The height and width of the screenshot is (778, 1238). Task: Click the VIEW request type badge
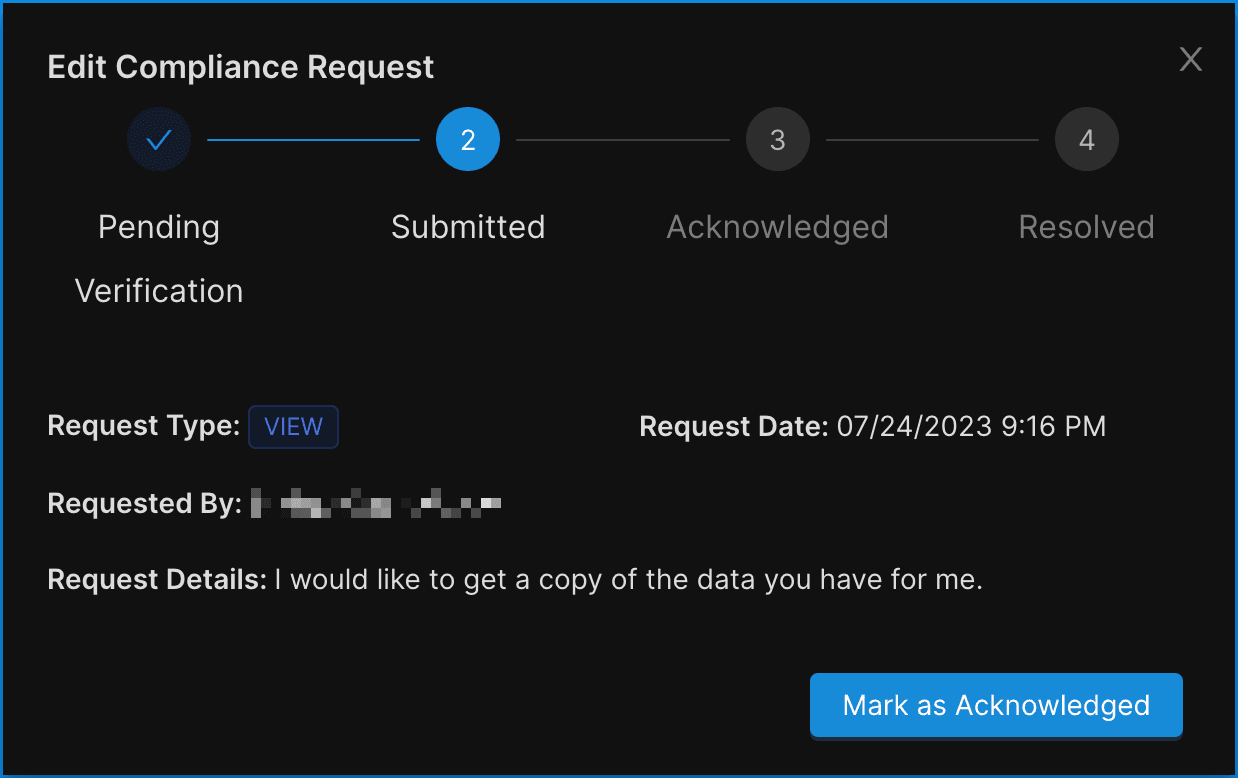[293, 427]
